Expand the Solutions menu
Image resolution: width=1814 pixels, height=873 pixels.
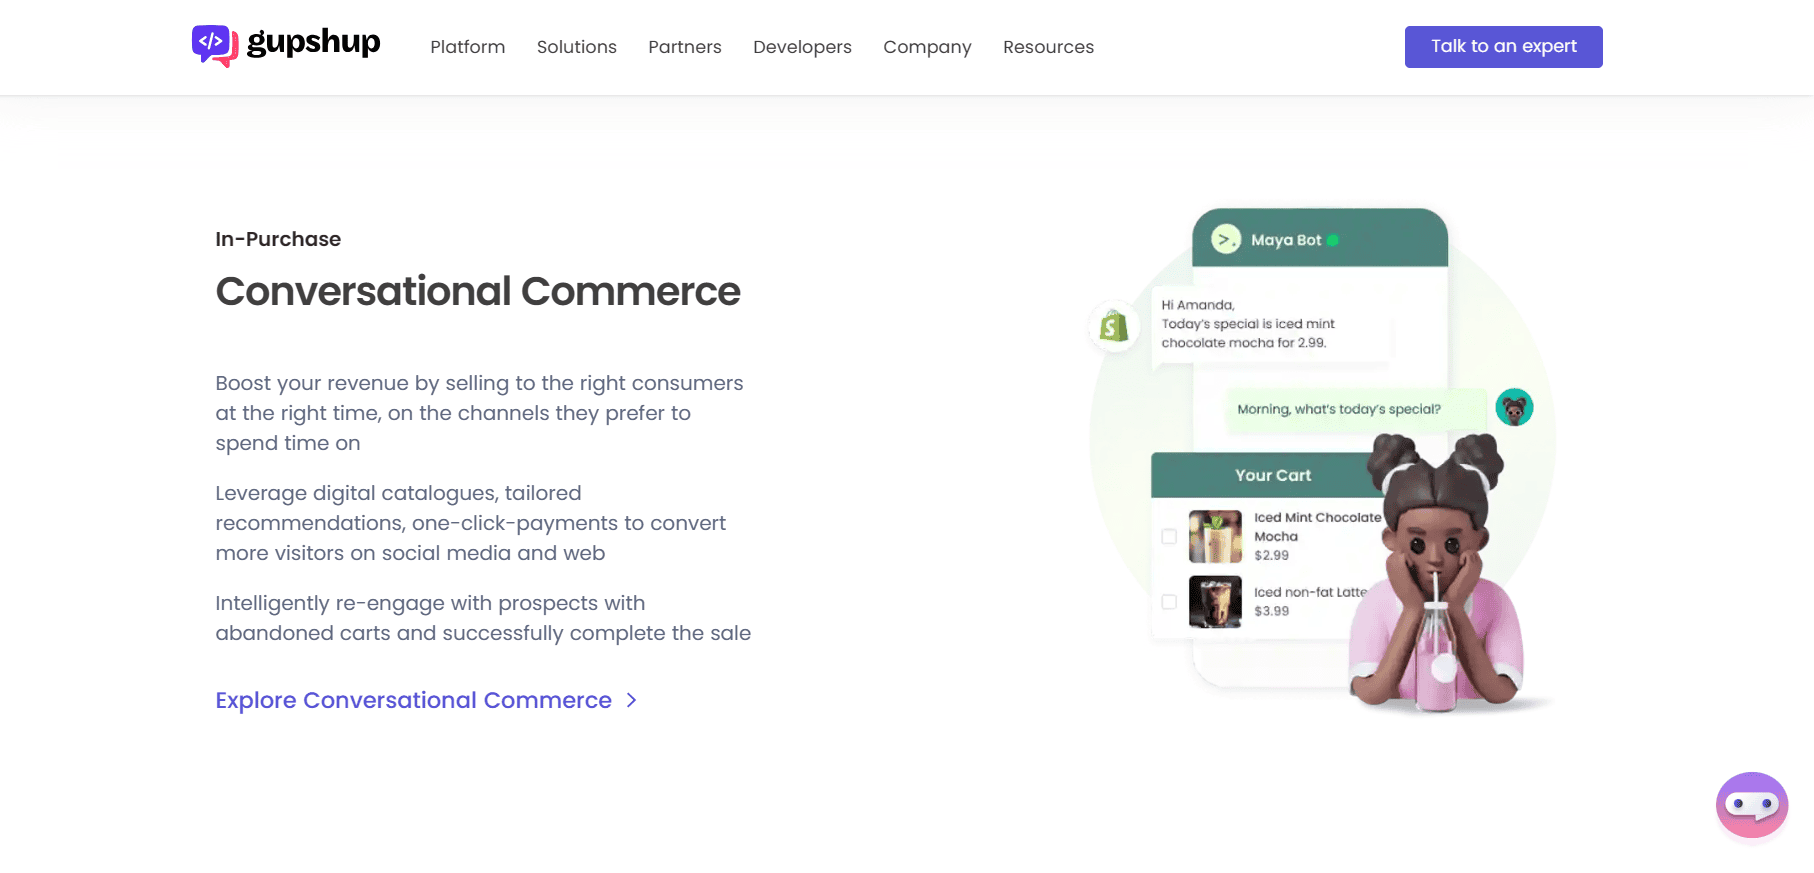[x=576, y=47]
